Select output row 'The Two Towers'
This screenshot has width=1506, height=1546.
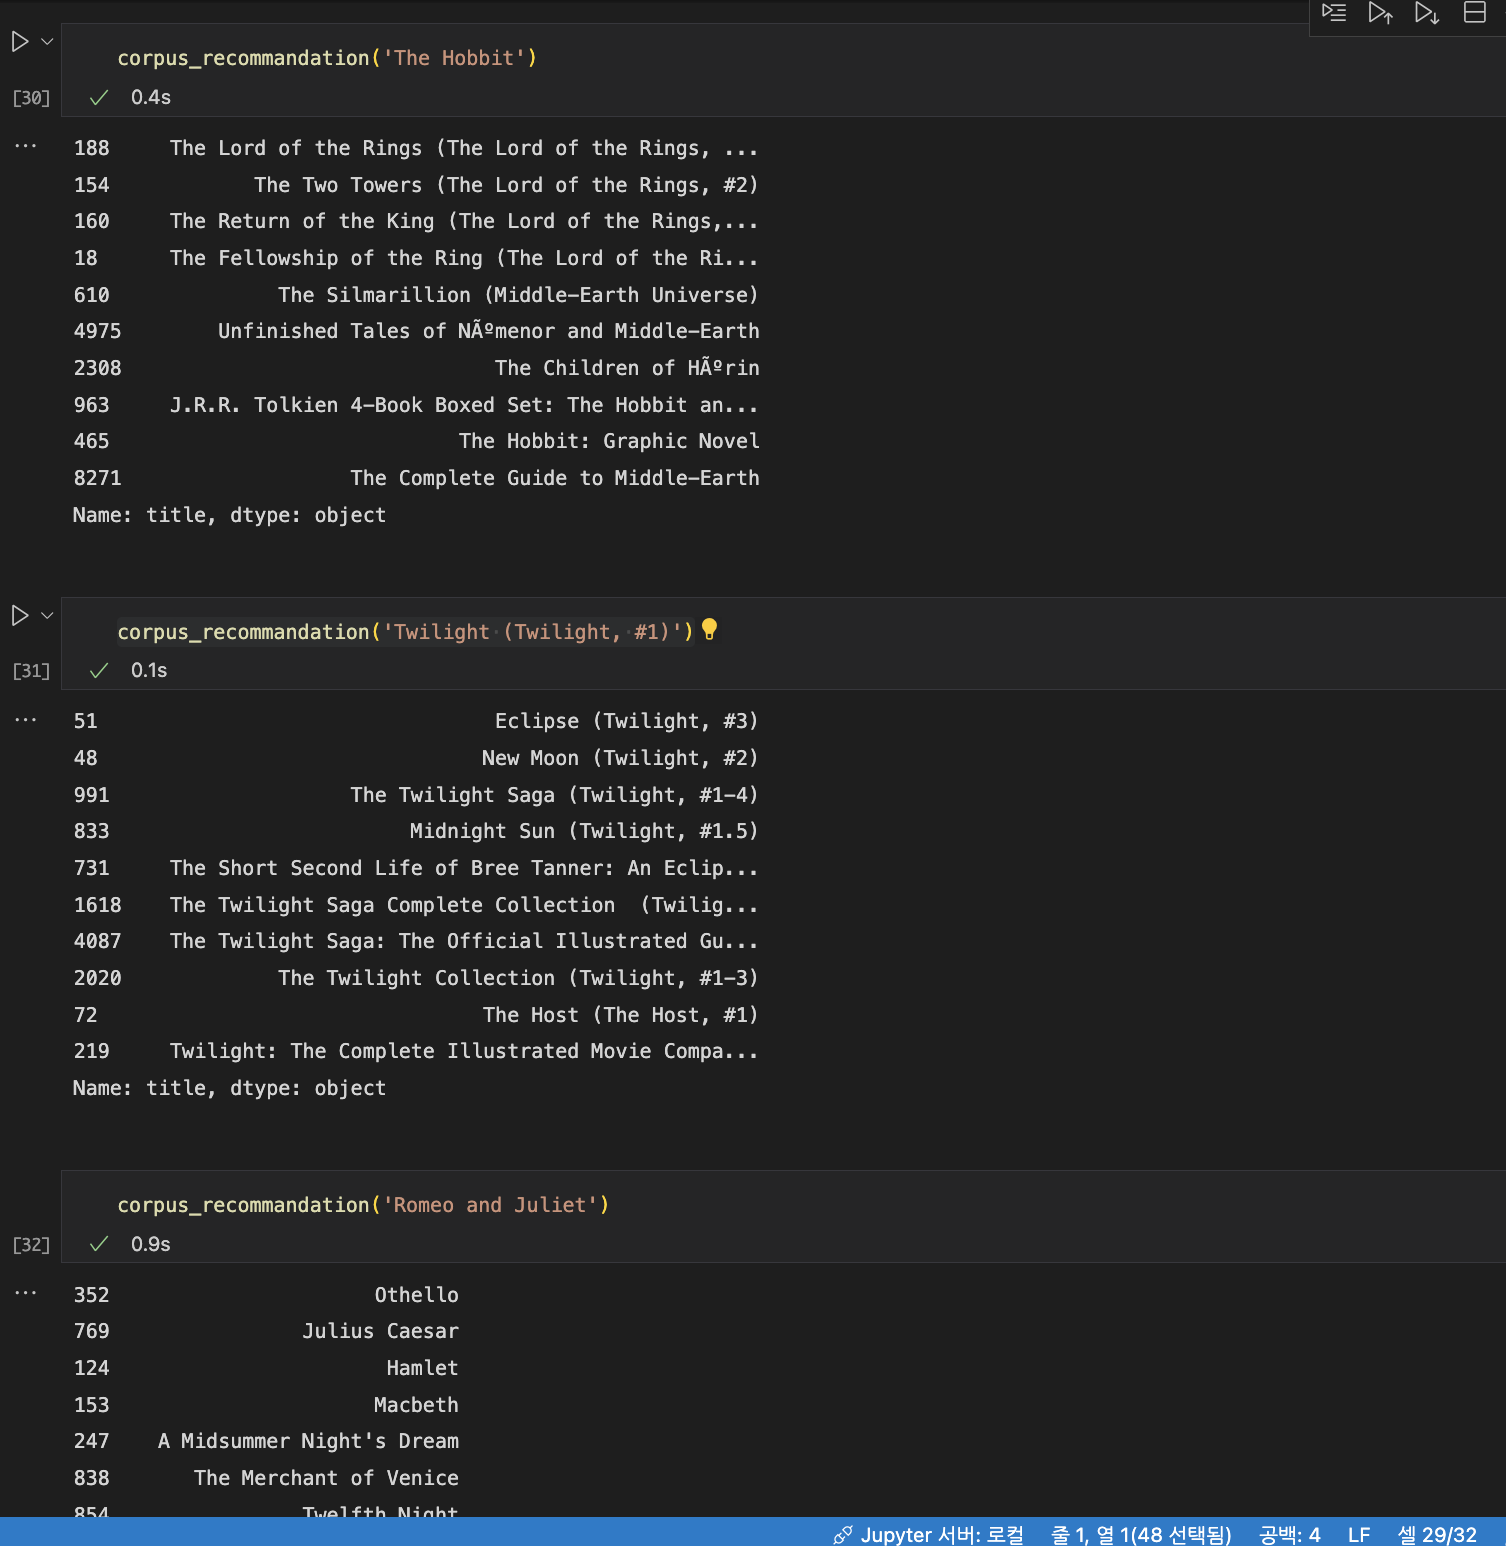point(416,185)
